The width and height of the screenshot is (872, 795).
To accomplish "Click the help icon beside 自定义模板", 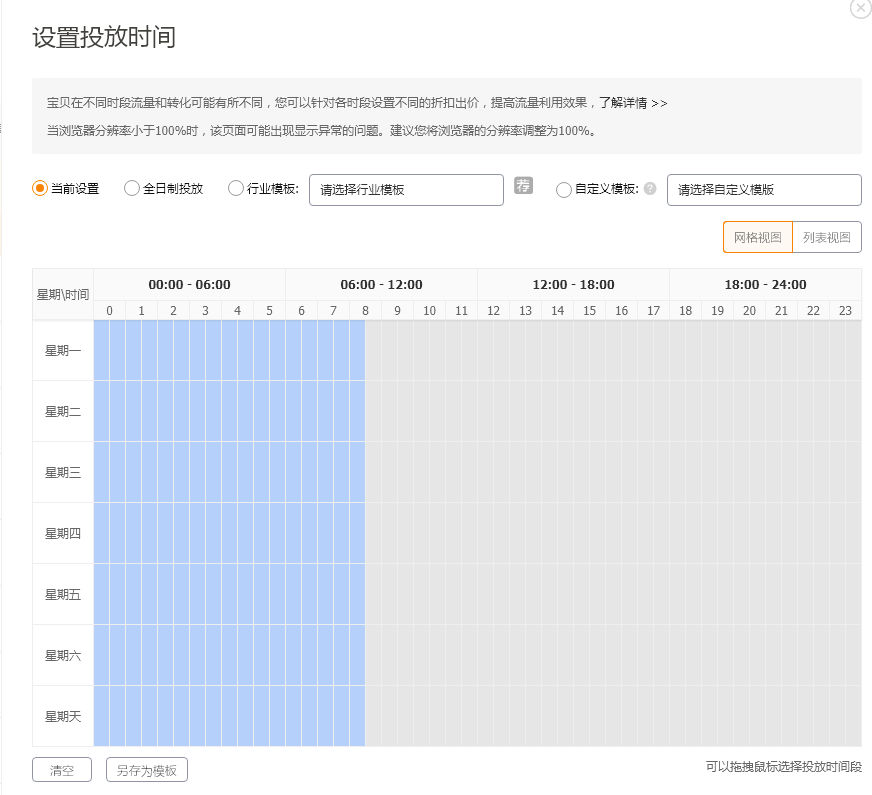I will pyautogui.click(x=650, y=188).
